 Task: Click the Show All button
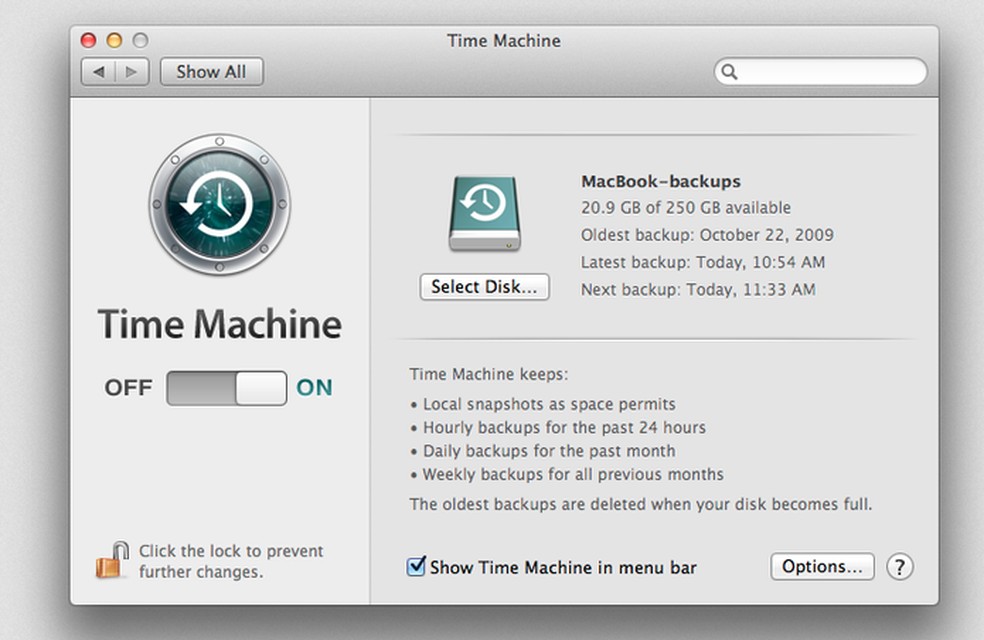click(211, 72)
